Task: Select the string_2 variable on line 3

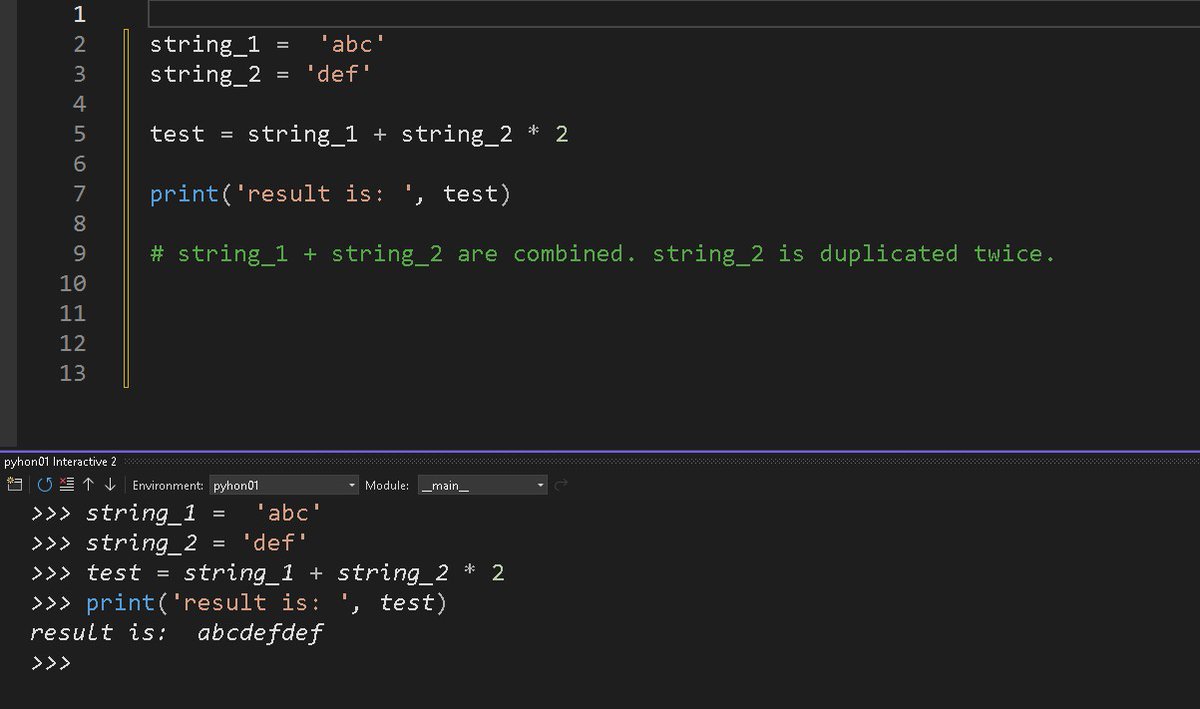Action: pos(203,74)
